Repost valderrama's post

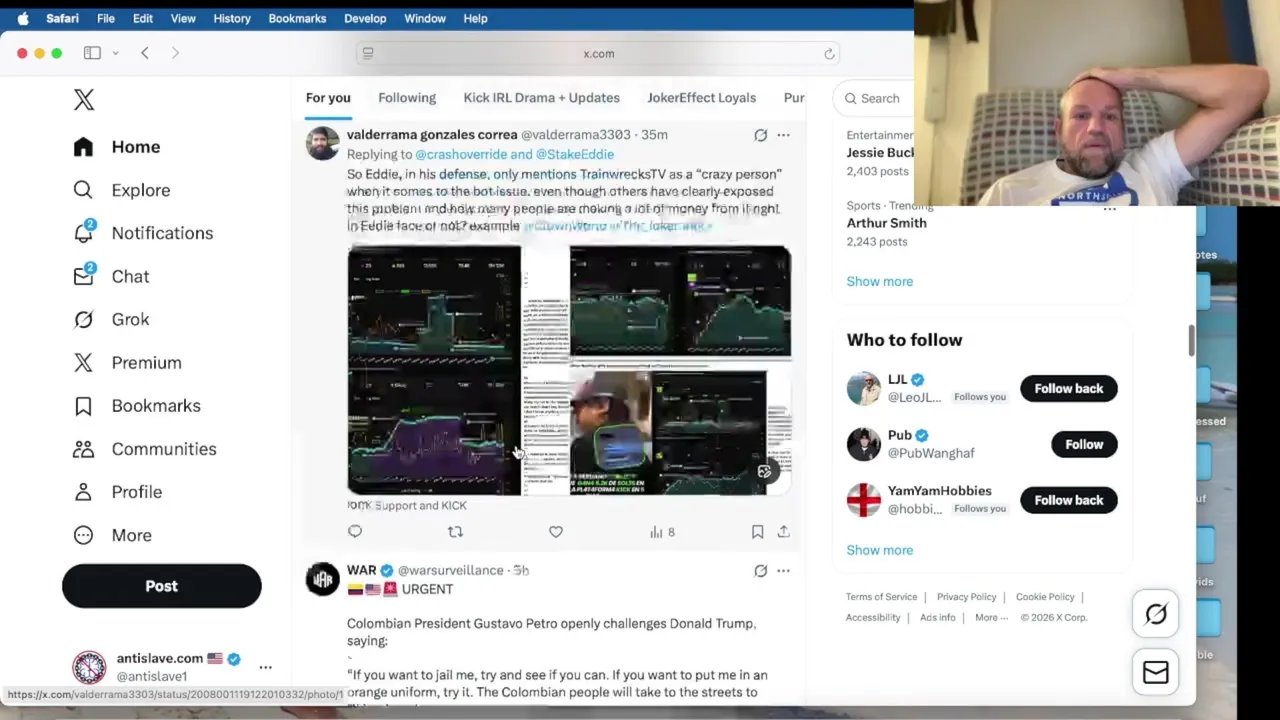pos(455,532)
